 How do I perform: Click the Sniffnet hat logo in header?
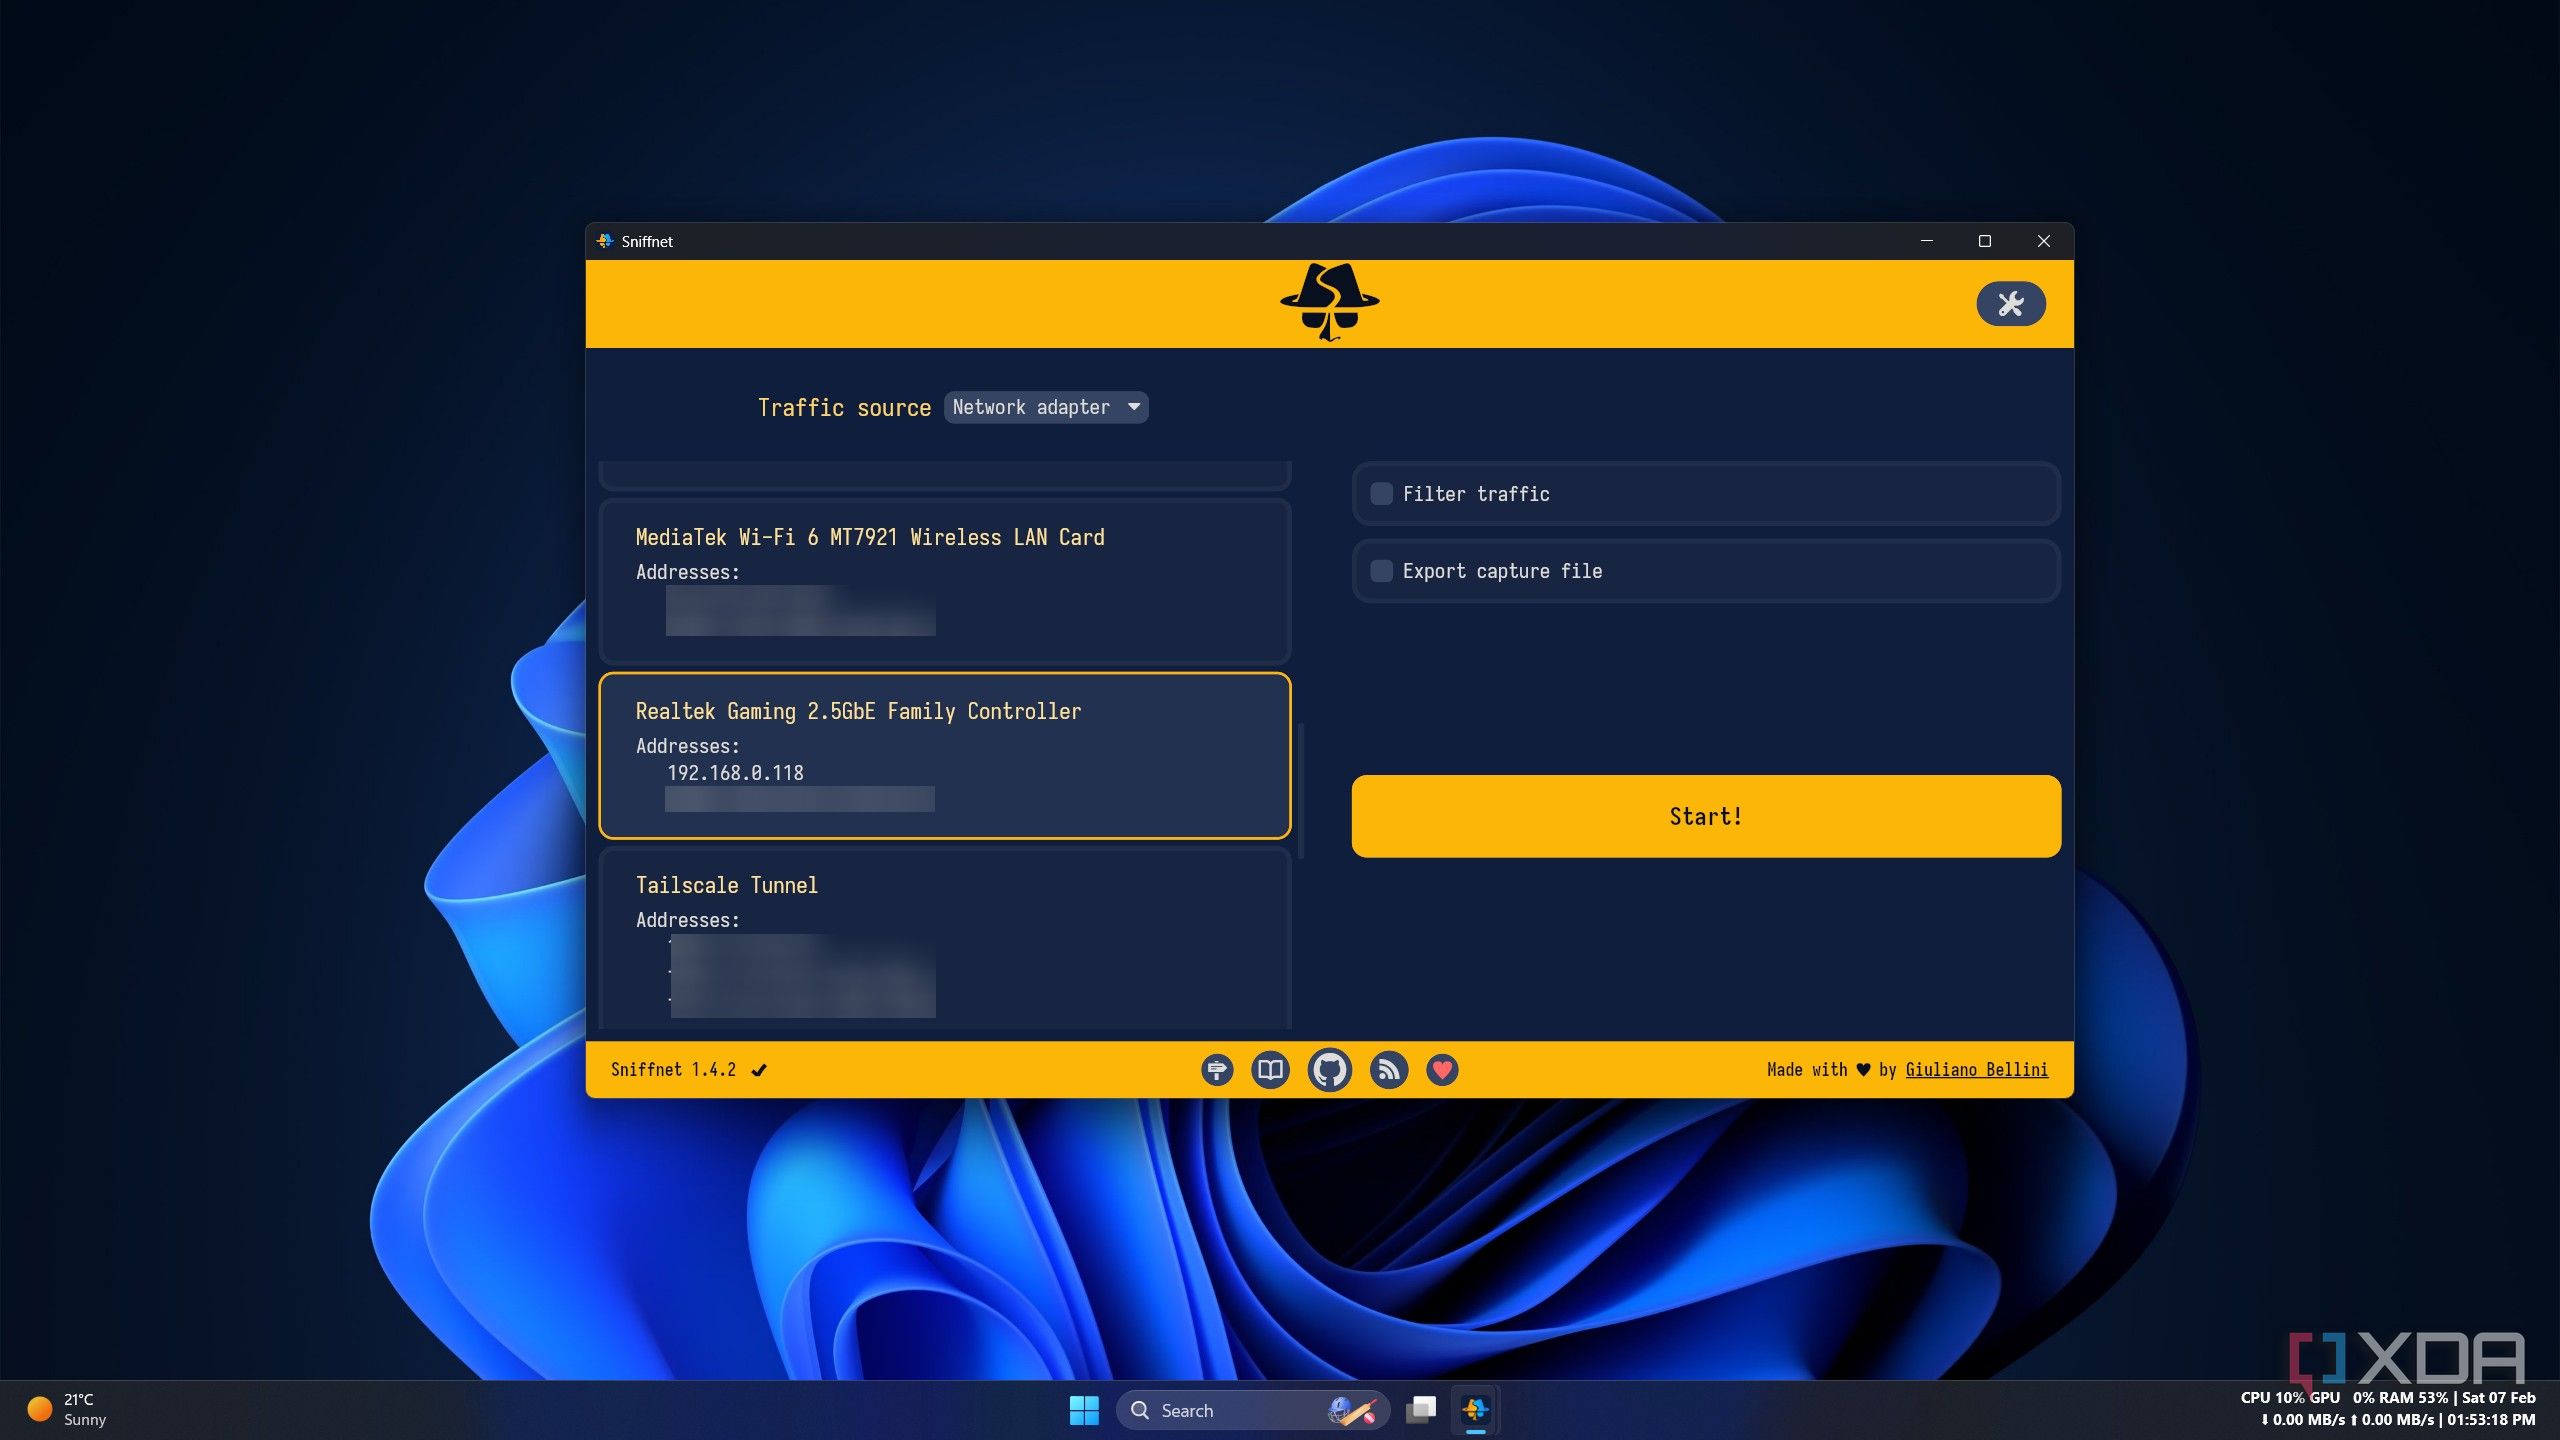pos(1329,302)
